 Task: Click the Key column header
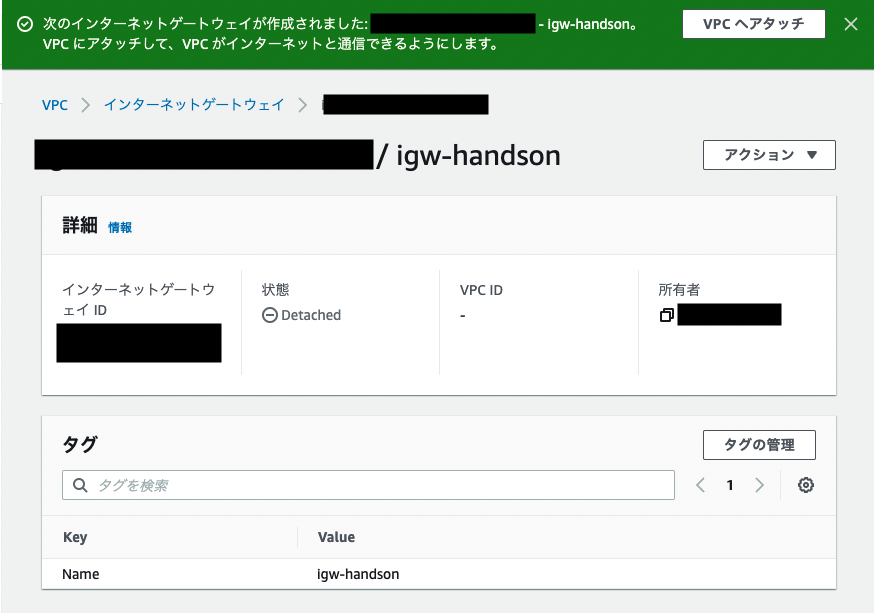point(74,537)
